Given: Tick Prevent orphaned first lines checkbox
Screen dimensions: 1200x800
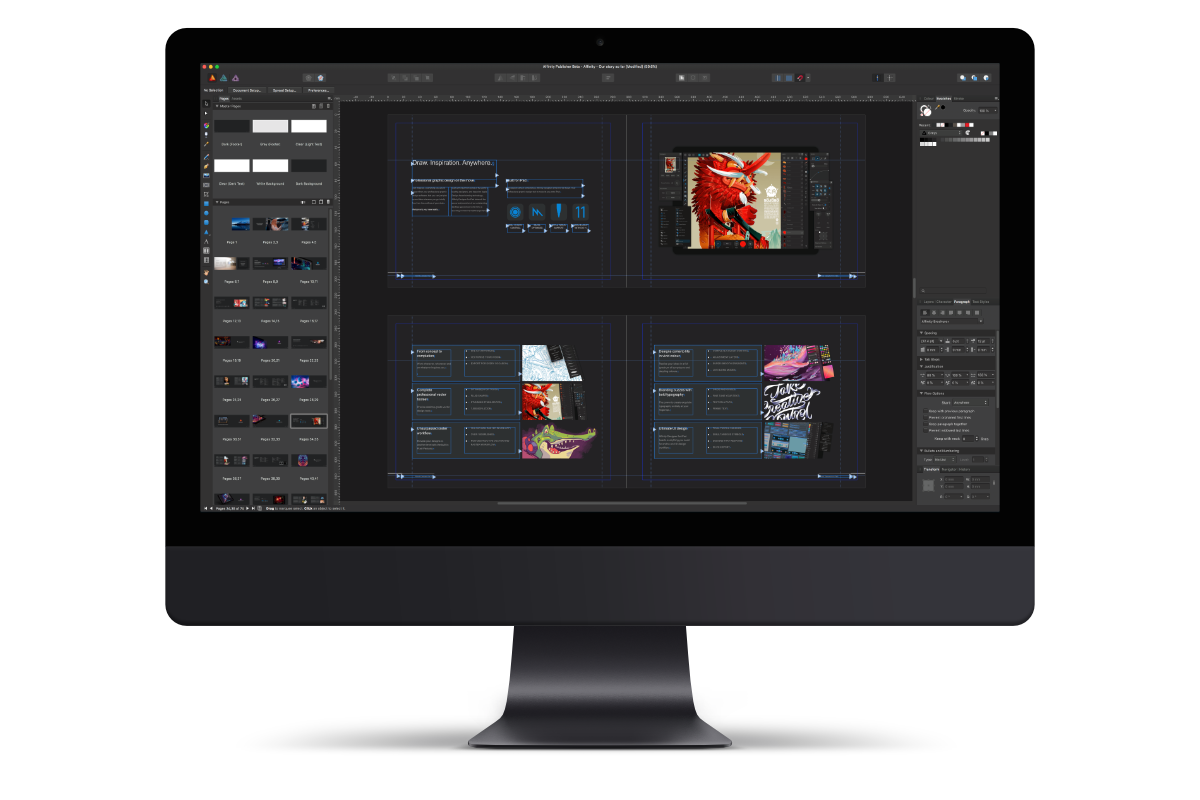Looking at the screenshot, I should [925, 417].
